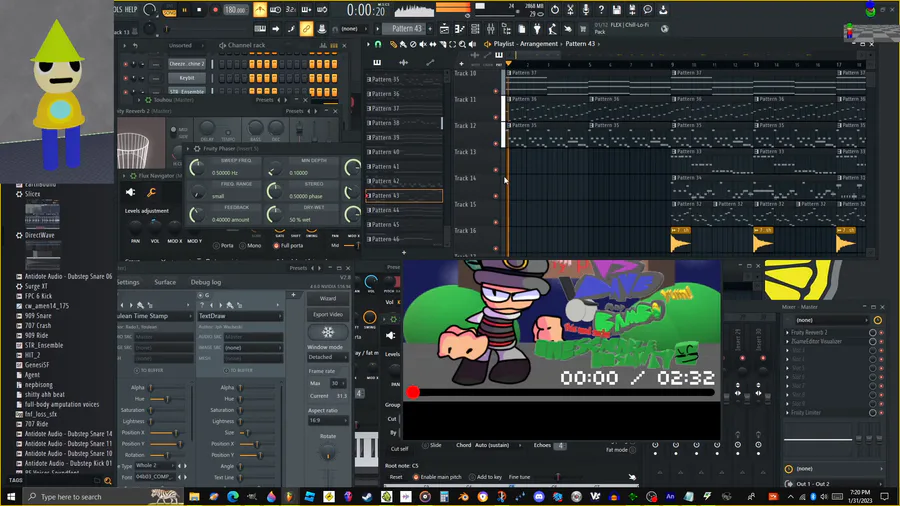Viewport: 900px width, 506px height.
Task: Pause playback in transport bar
Action: click(x=184, y=10)
